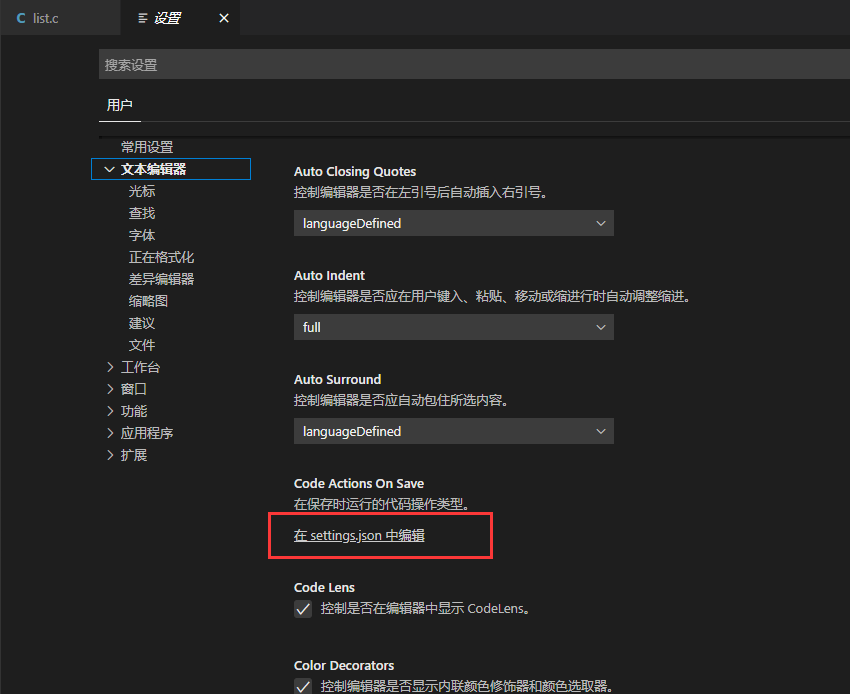Select the 字体 settings item
This screenshot has height=694, width=850.
pos(141,234)
